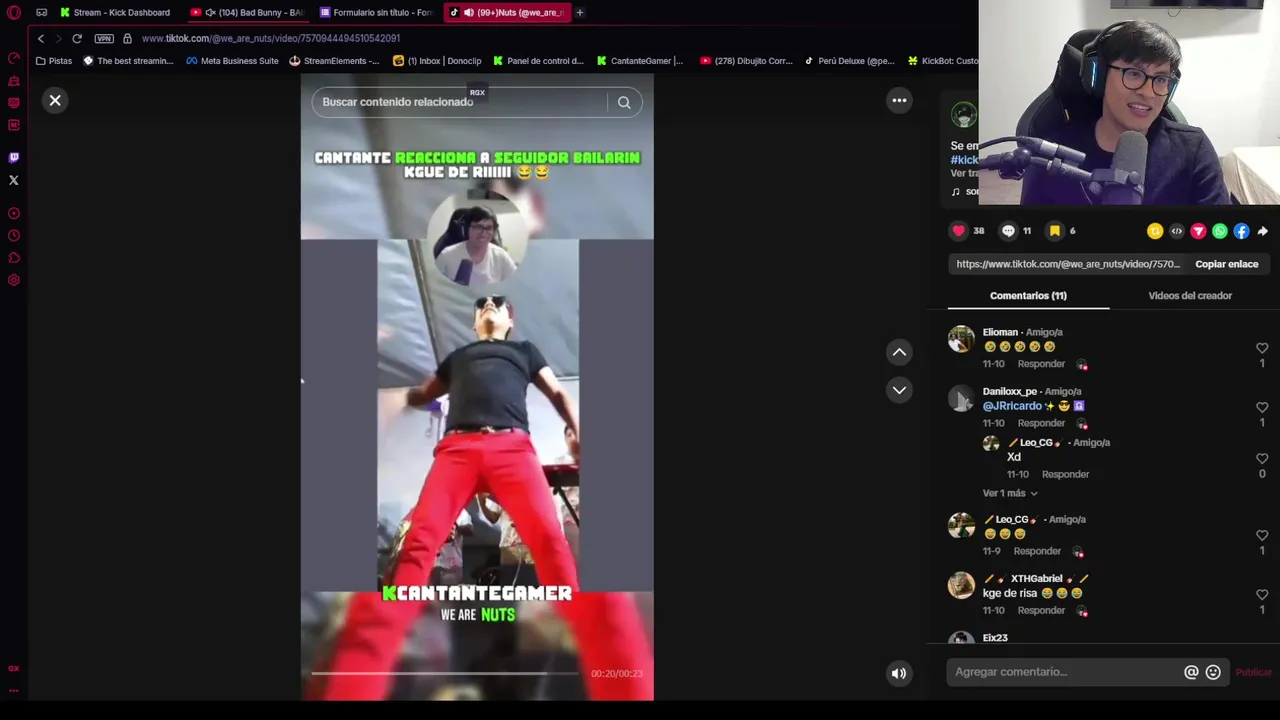
Task: Open extensions cube icon in sidebar
Action: 14,258
